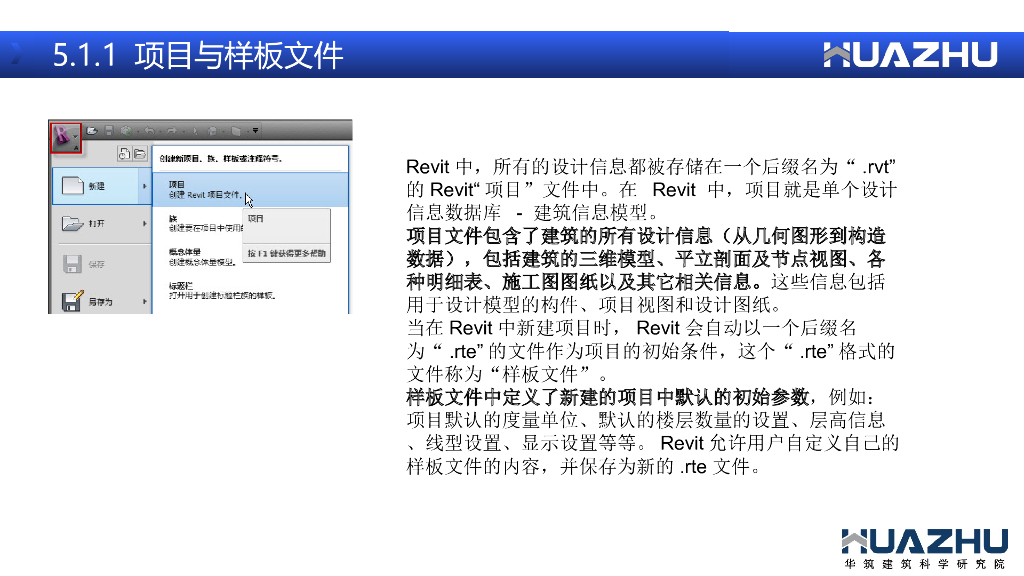Click the bold paragraph starting 项目文件包含了建筑
The width and height of the screenshot is (1024, 576).
click(646, 259)
